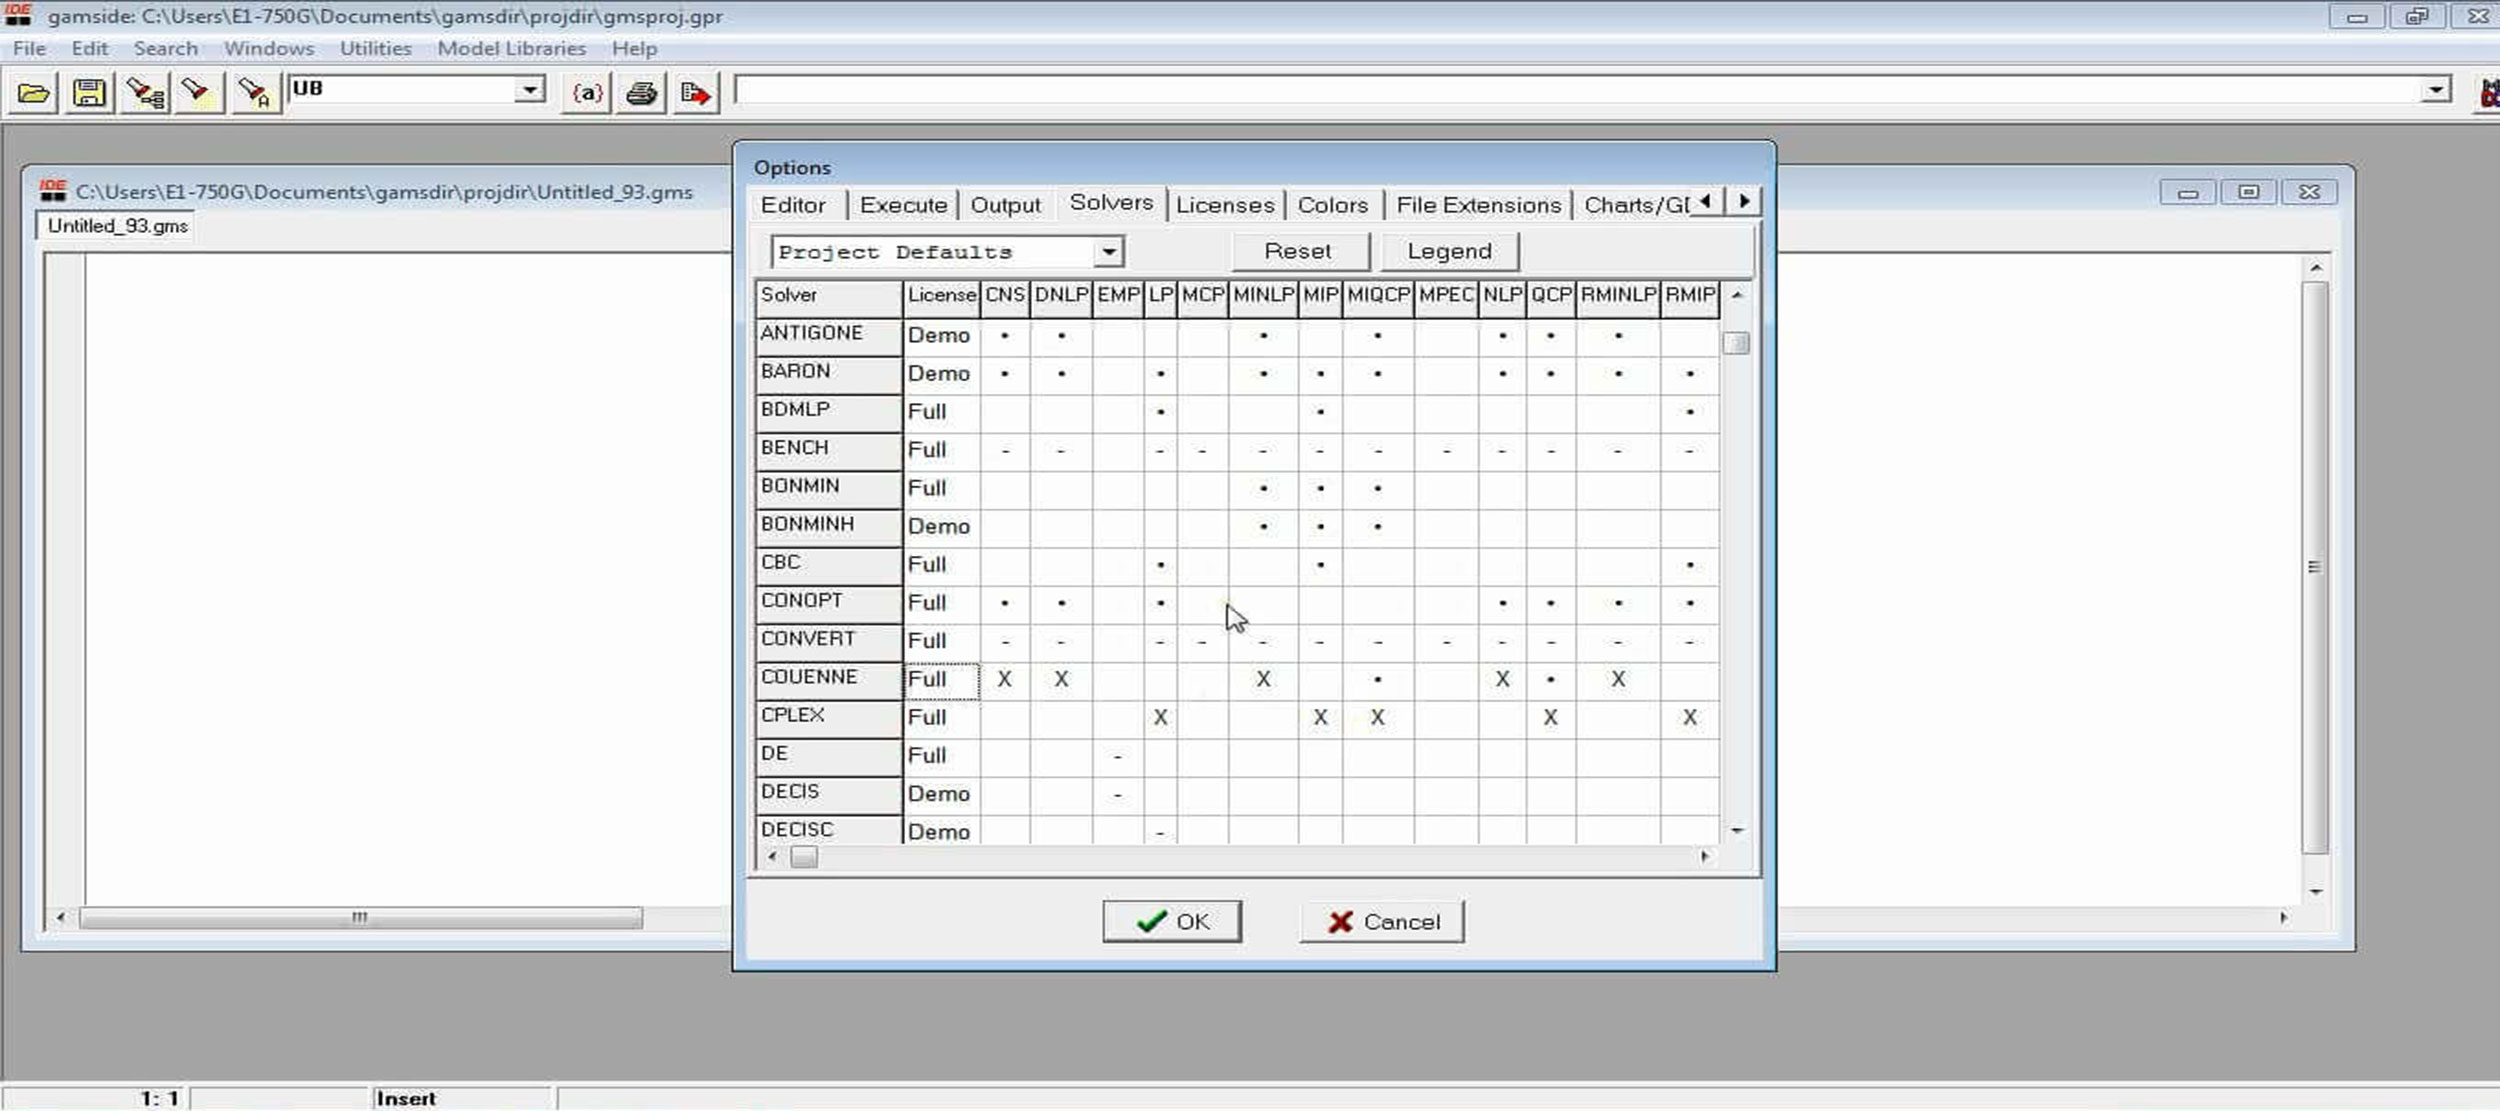Toggle the COUENNE MINLP default cell
This screenshot has height=1111, width=2500.
pyautogui.click(x=1263, y=679)
